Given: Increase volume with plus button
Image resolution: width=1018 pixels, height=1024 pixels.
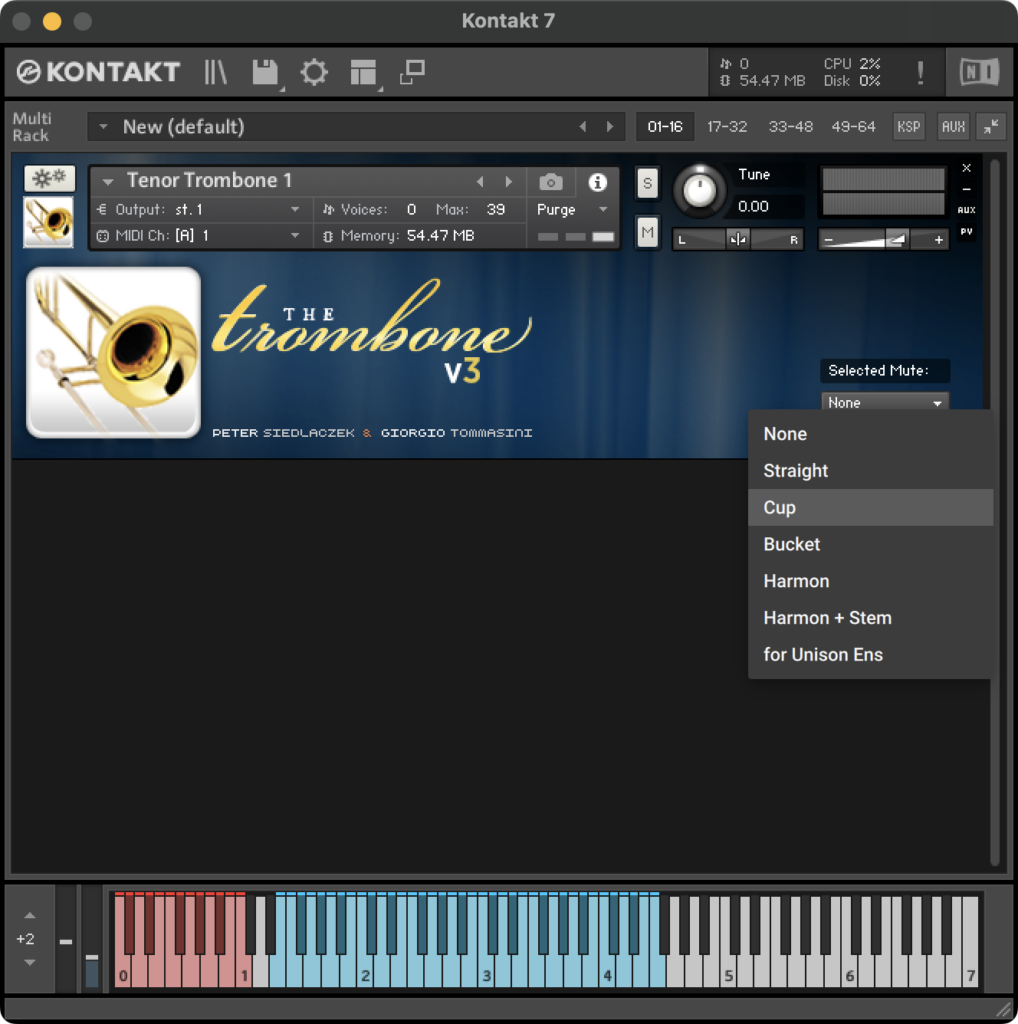Looking at the screenshot, I should click(938, 240).
